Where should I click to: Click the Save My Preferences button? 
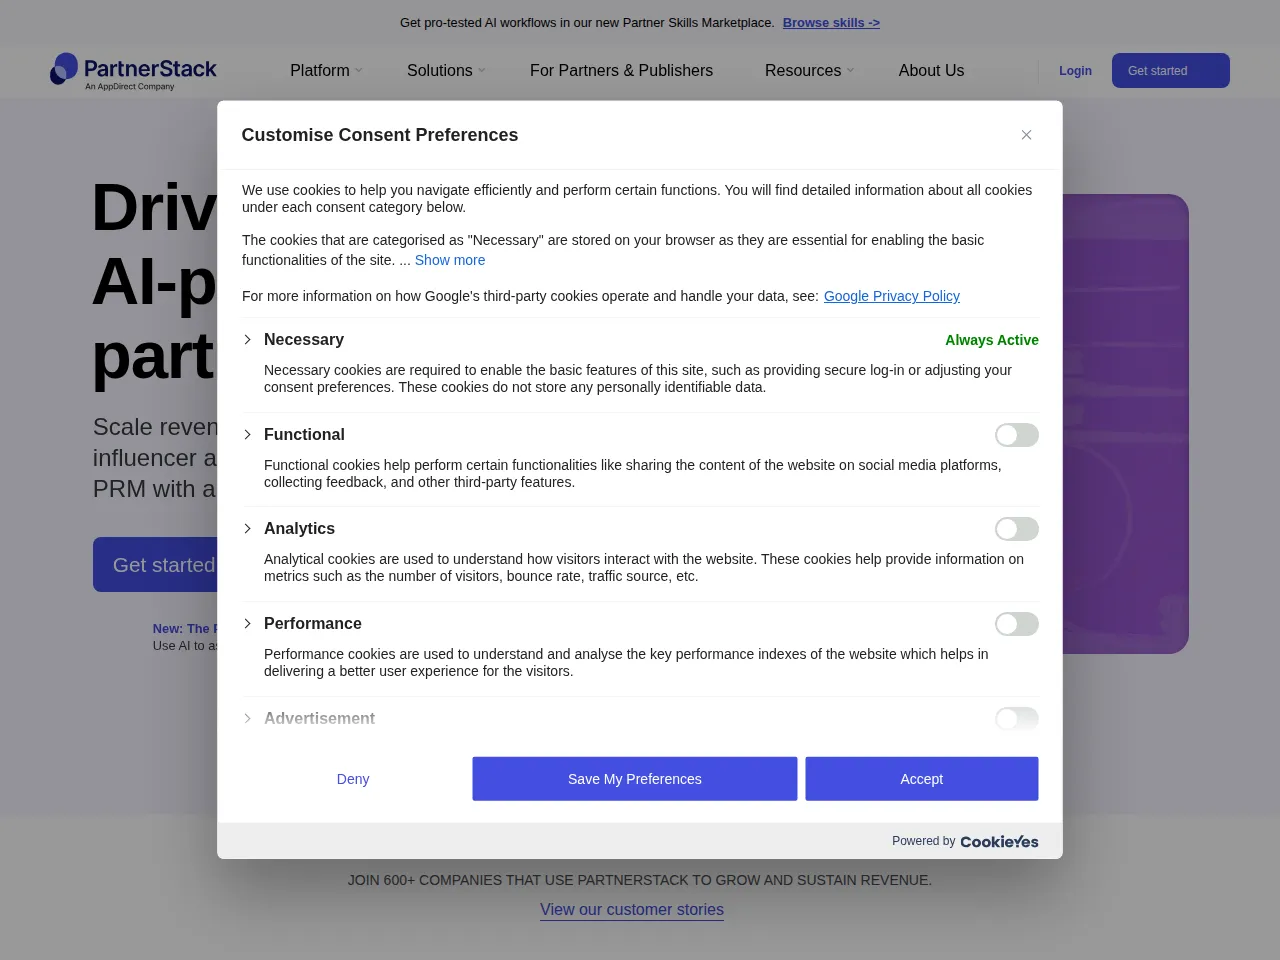(x=635, y=779)
